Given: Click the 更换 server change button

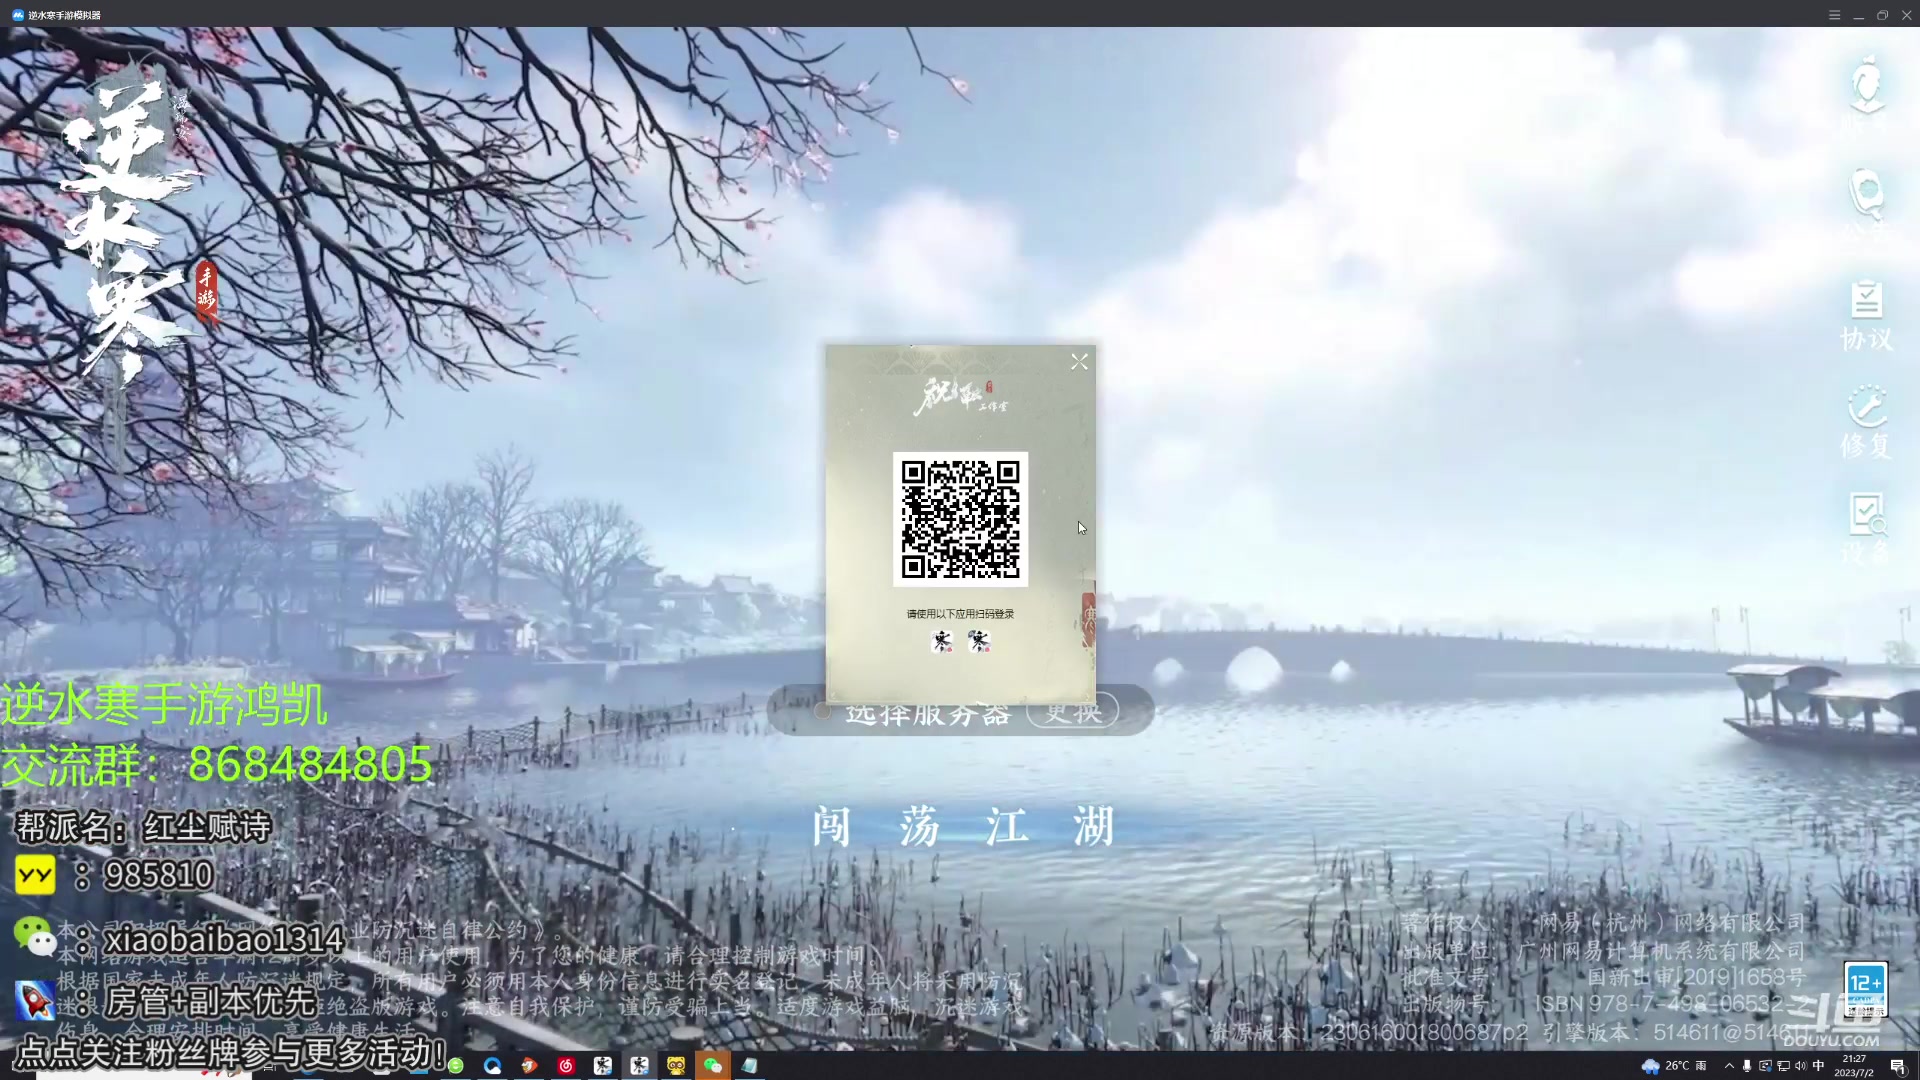Looking at the screenshot, I should 1073,712.
